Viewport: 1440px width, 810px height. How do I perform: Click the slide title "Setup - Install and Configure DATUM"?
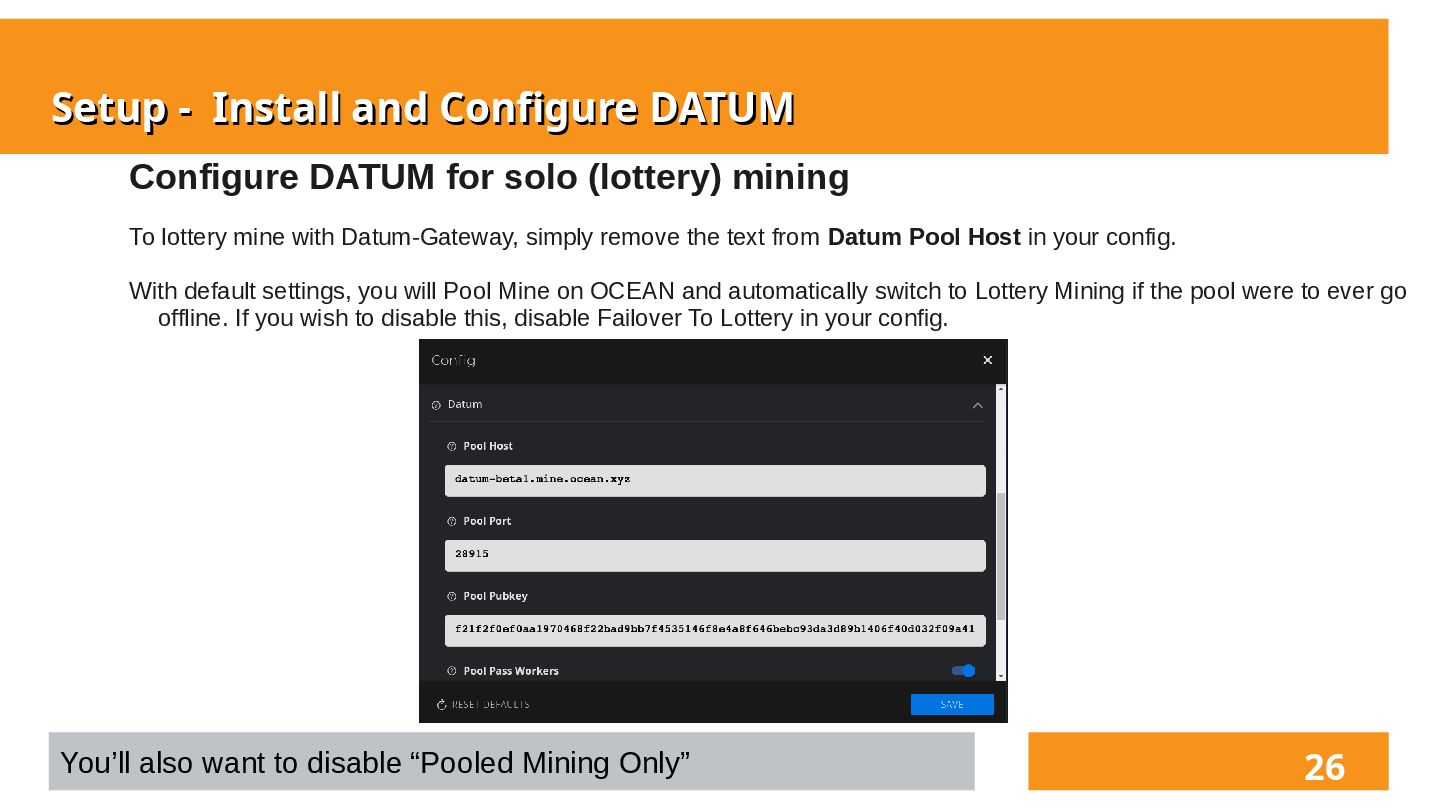422,108
